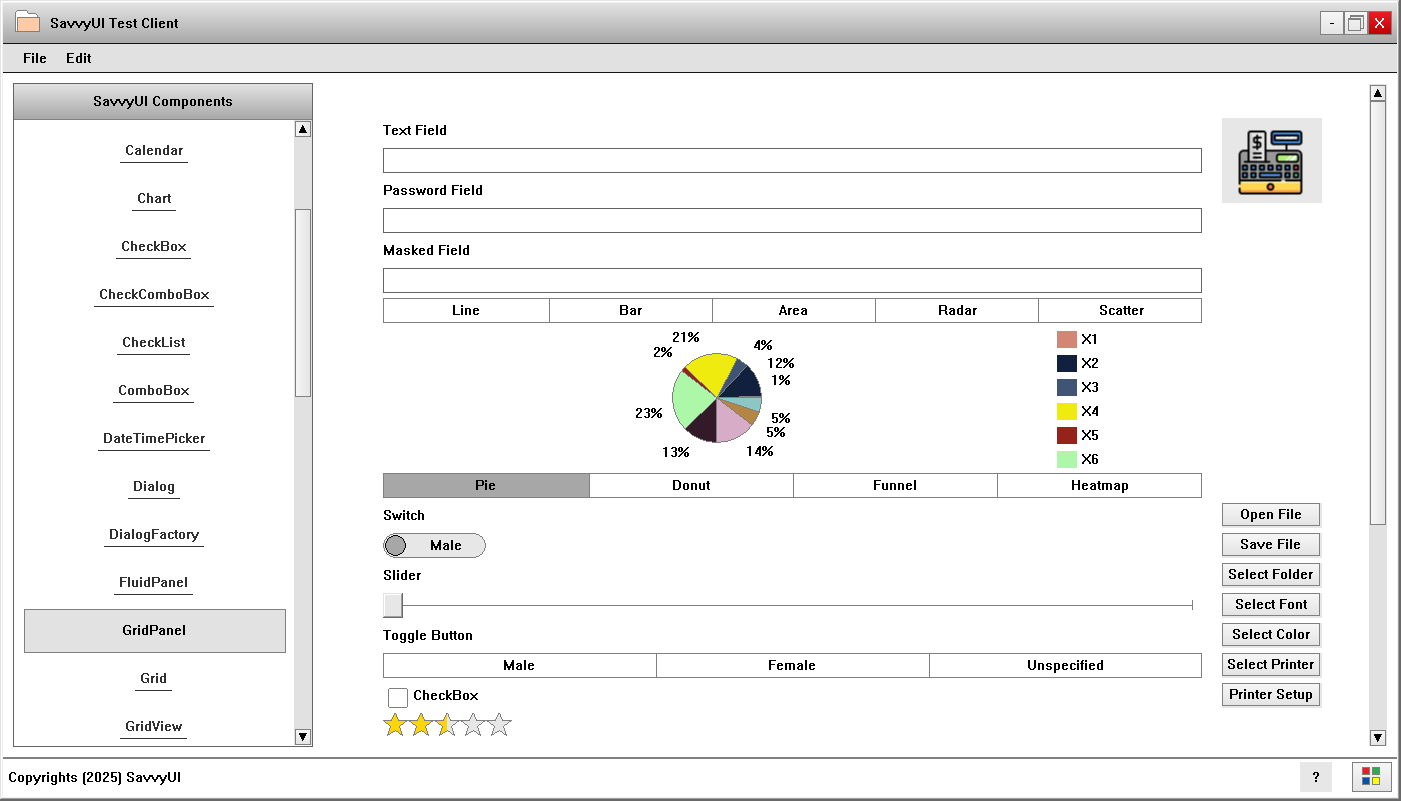This screenshot has height=801, width=1401.
Task: Open the DateTimePicker component page
Action: point(154,439)
